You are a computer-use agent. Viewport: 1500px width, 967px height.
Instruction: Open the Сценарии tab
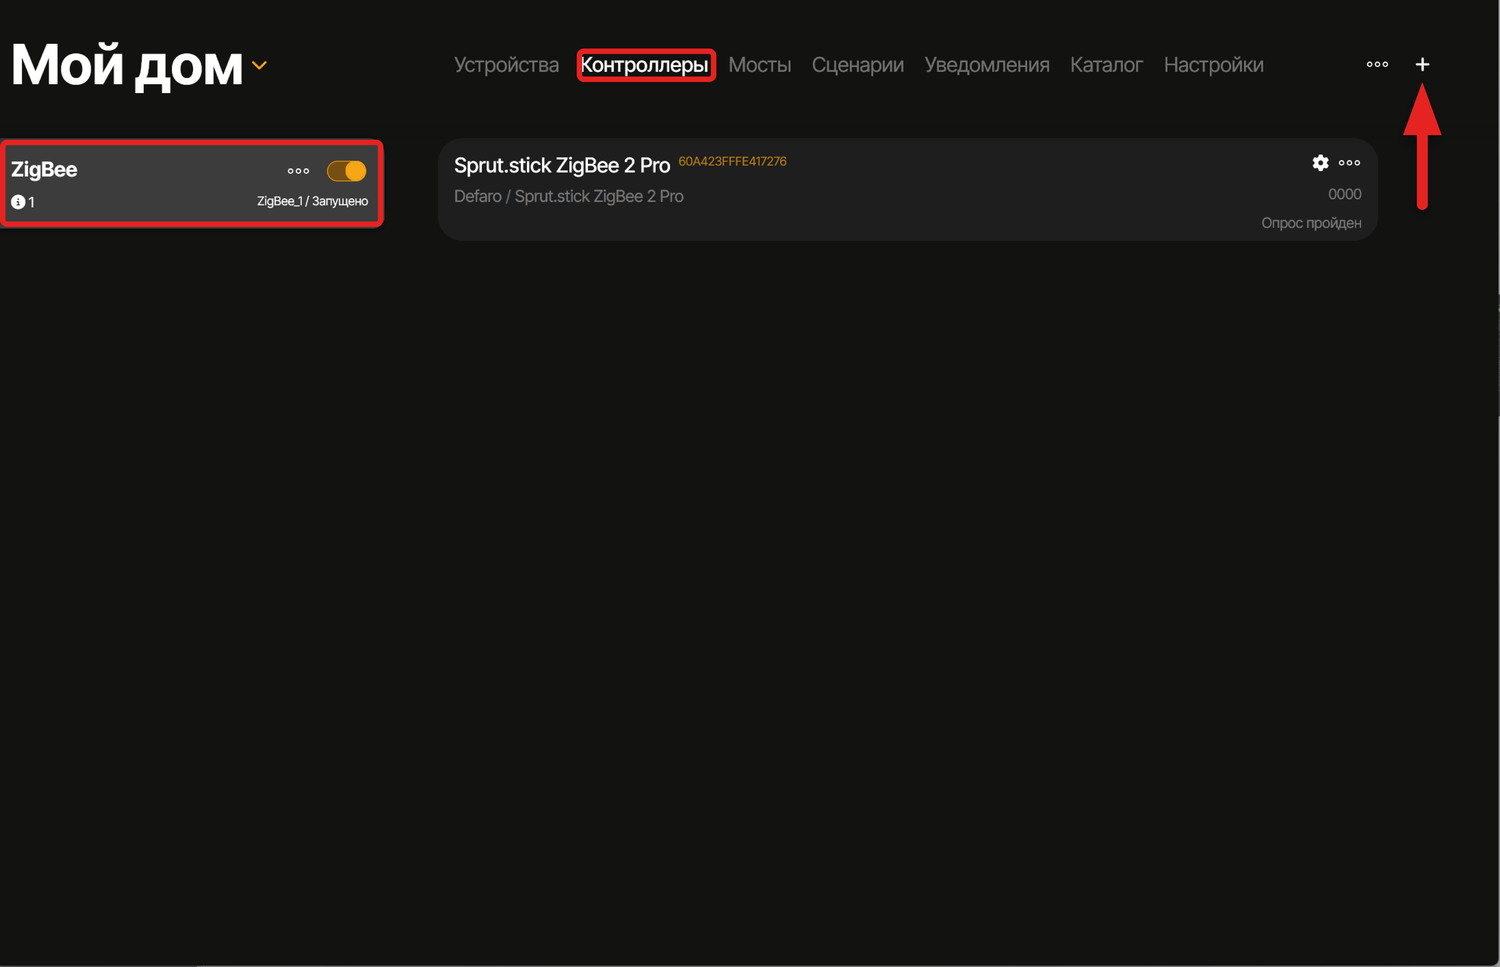click(x=857, y=65)
